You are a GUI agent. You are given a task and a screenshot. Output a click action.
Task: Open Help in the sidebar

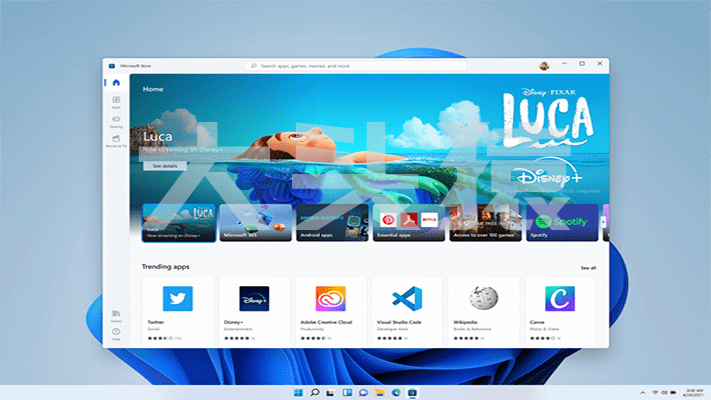116,334
